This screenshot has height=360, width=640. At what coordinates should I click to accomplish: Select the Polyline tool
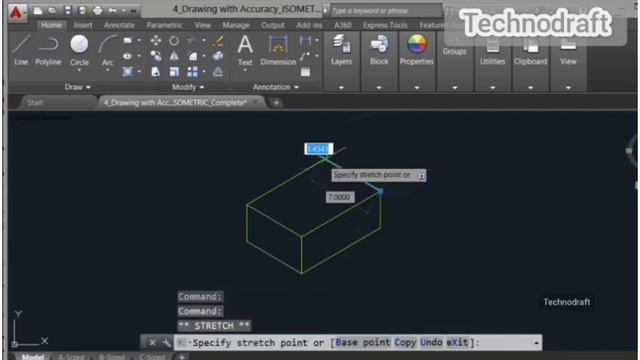point(48,51)
